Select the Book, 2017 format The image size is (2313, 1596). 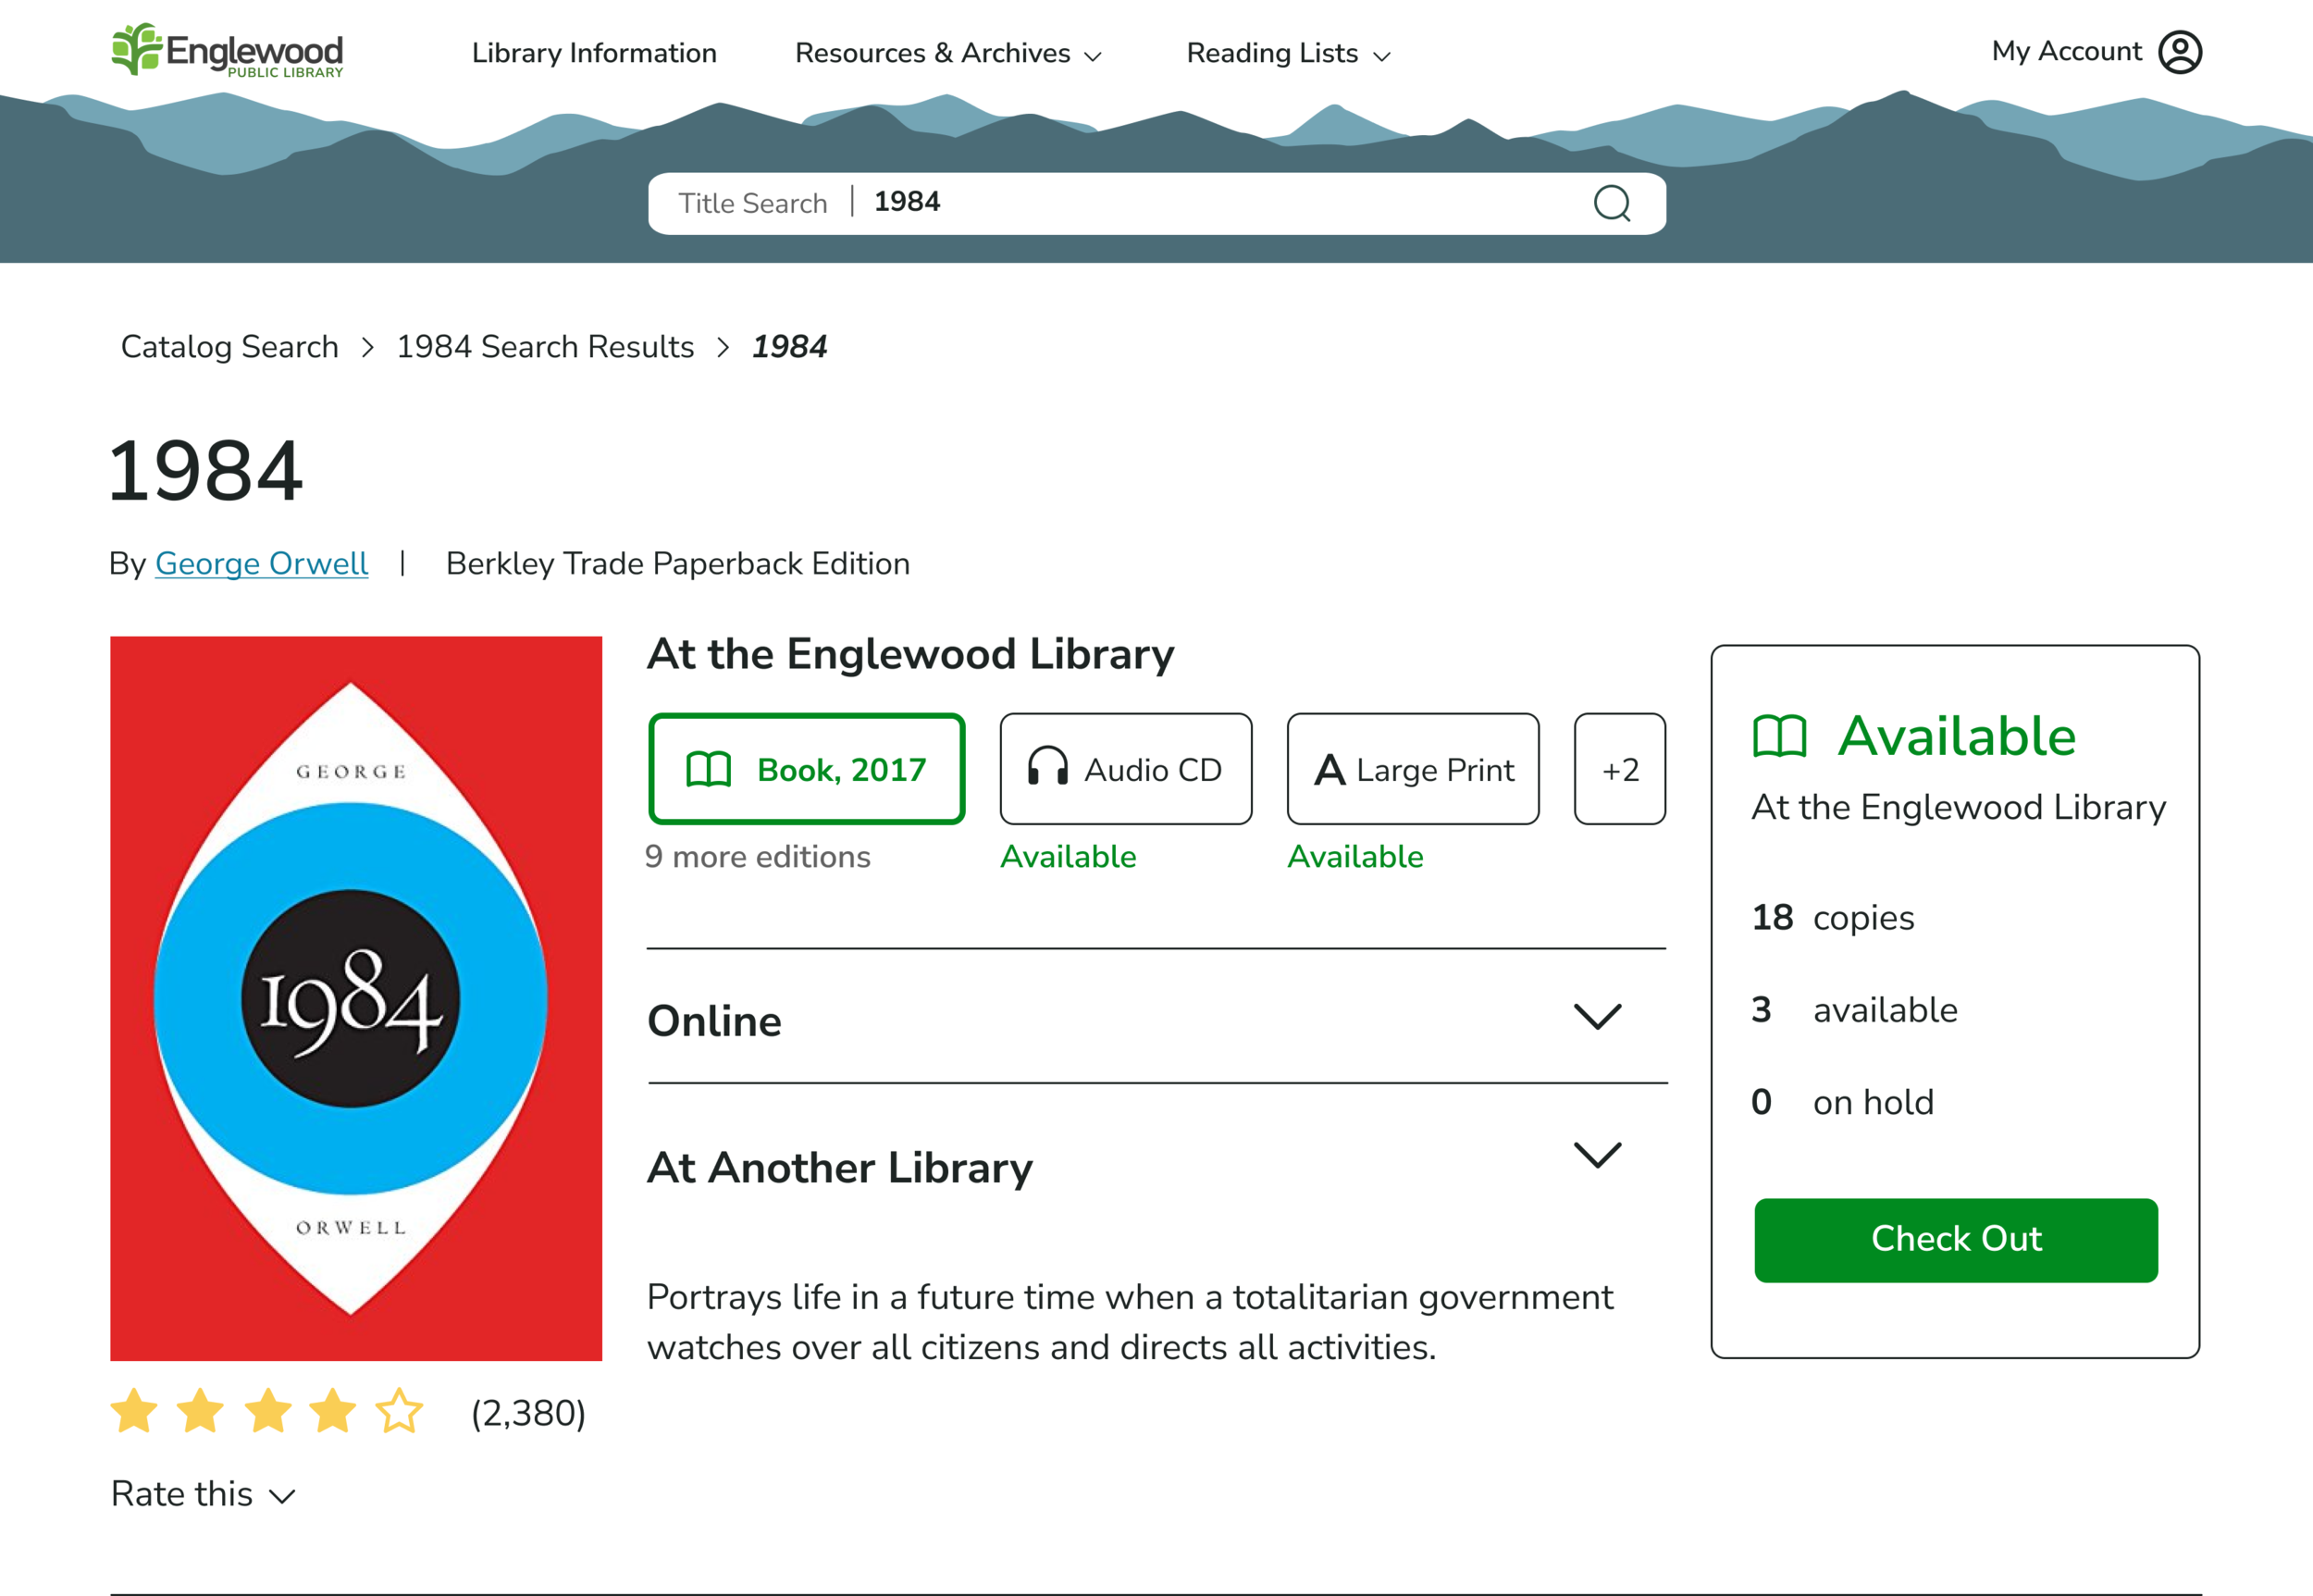806,769
